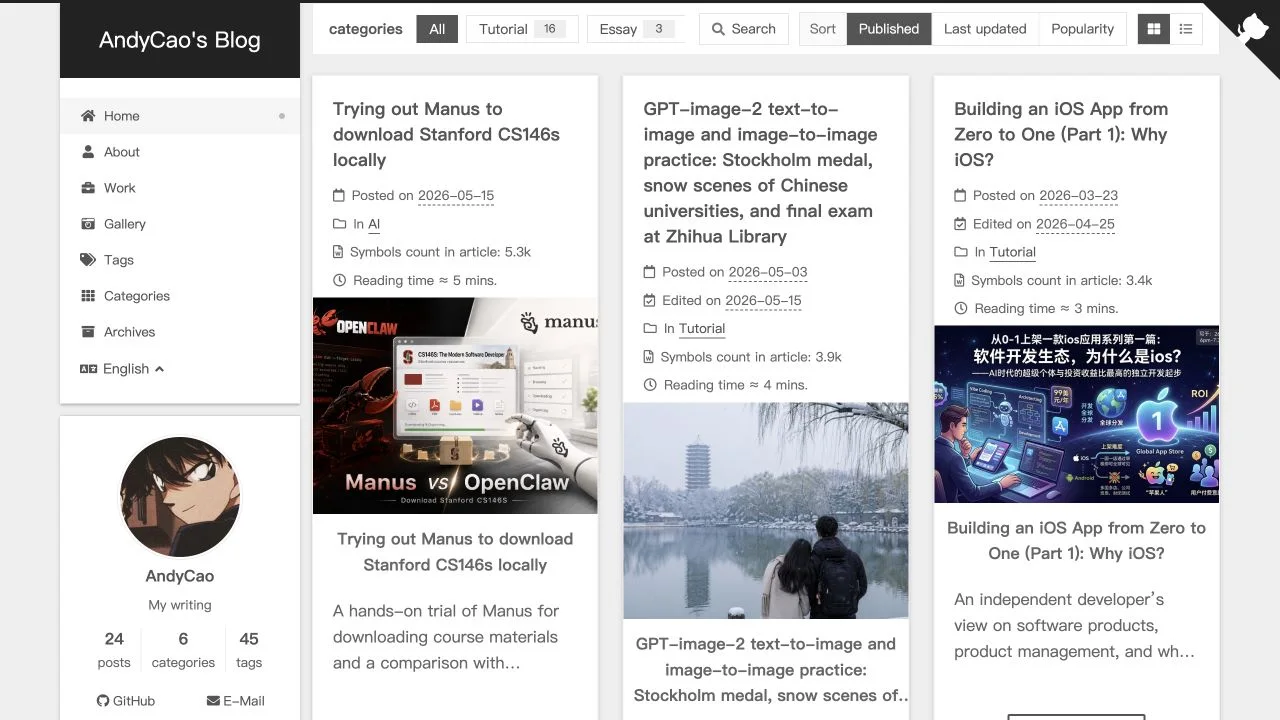The image size is (1280, 720).
Task: Click the Home house icon in sidebar
Action: (88, 116)
